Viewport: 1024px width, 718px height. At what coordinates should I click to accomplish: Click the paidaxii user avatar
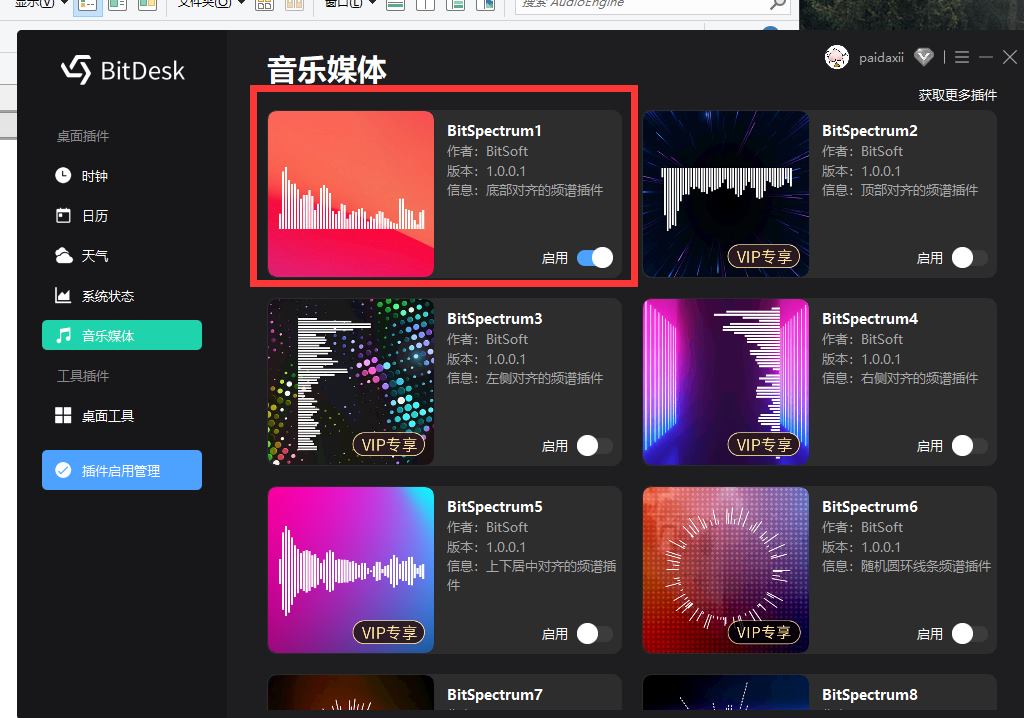(837, 58)
